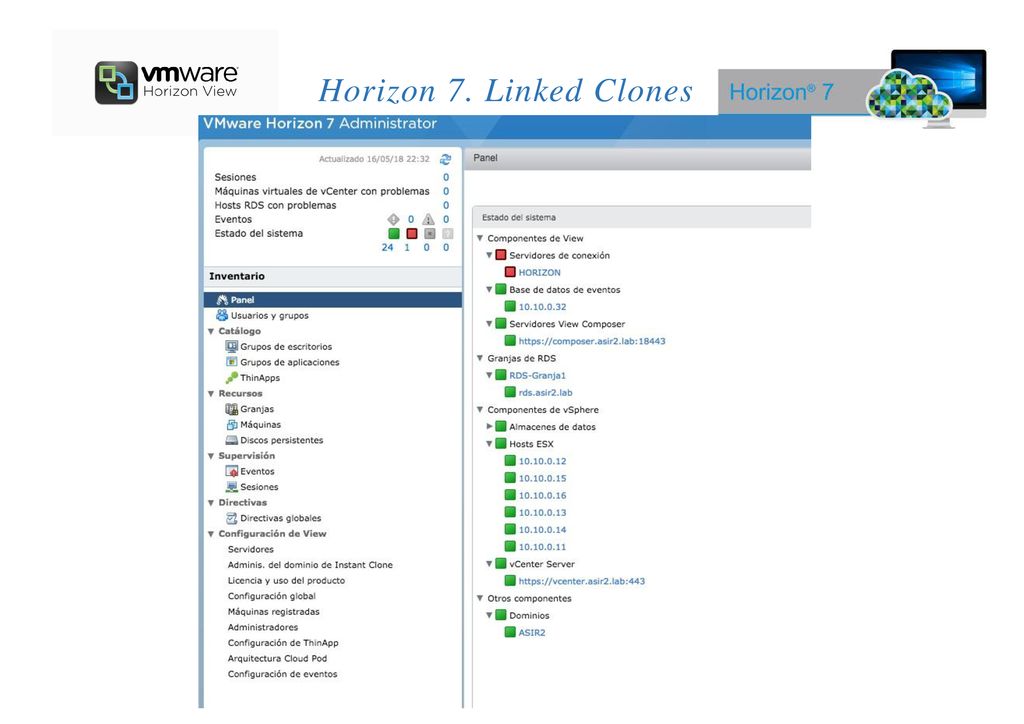The width and height of the screenshot is (1024, 724).
Task: Open Arquitectura Cloud Pod
Action: pyautogui.click(x=278, y=659)
